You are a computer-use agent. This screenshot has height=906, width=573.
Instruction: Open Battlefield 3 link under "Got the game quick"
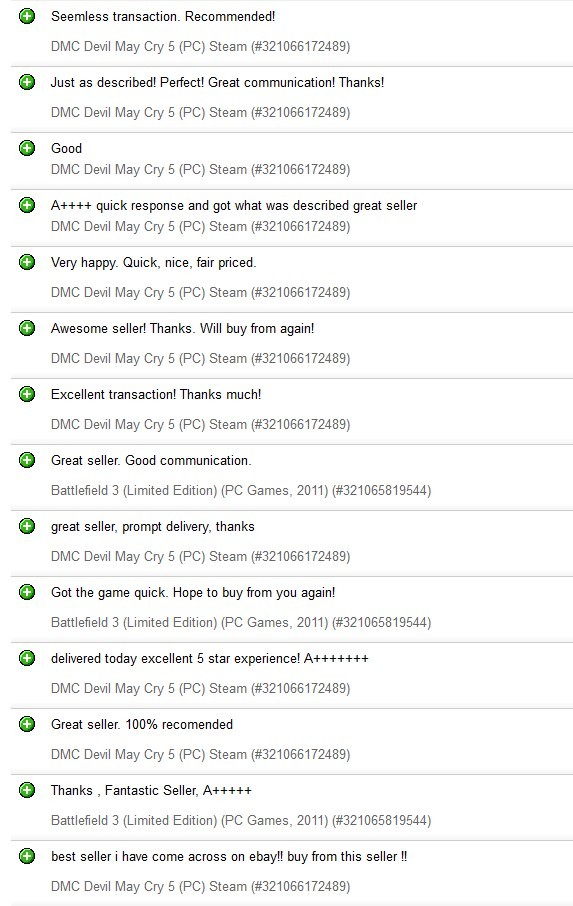click(x=241, y=622)
